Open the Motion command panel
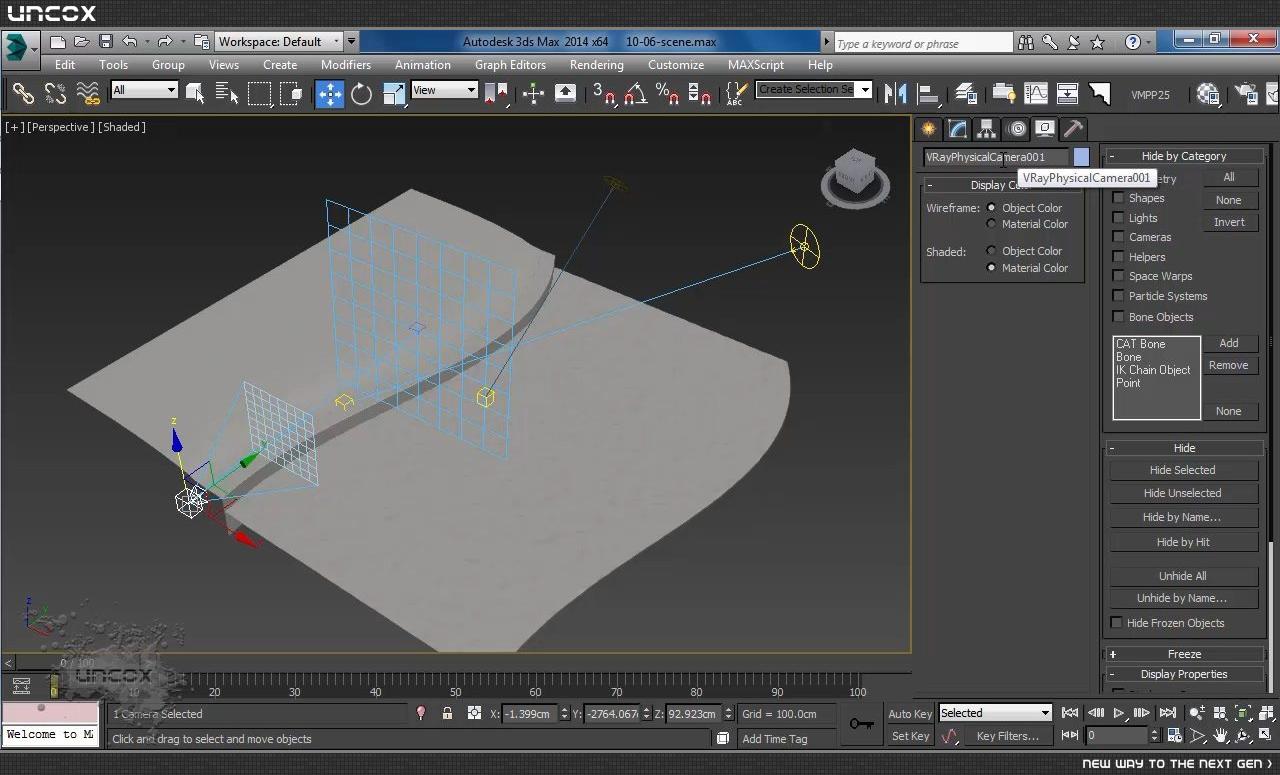The image size is (1280, 775). (1017, 128)
